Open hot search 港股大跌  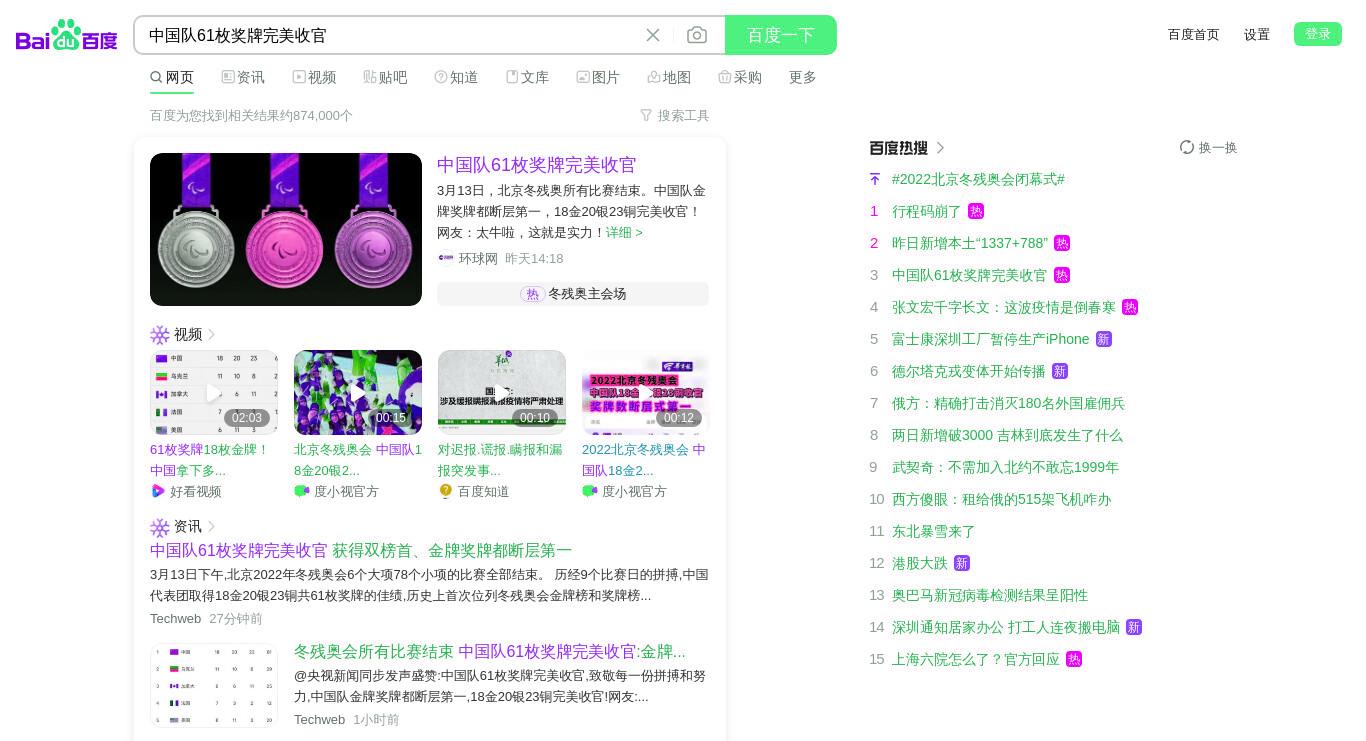919,563
